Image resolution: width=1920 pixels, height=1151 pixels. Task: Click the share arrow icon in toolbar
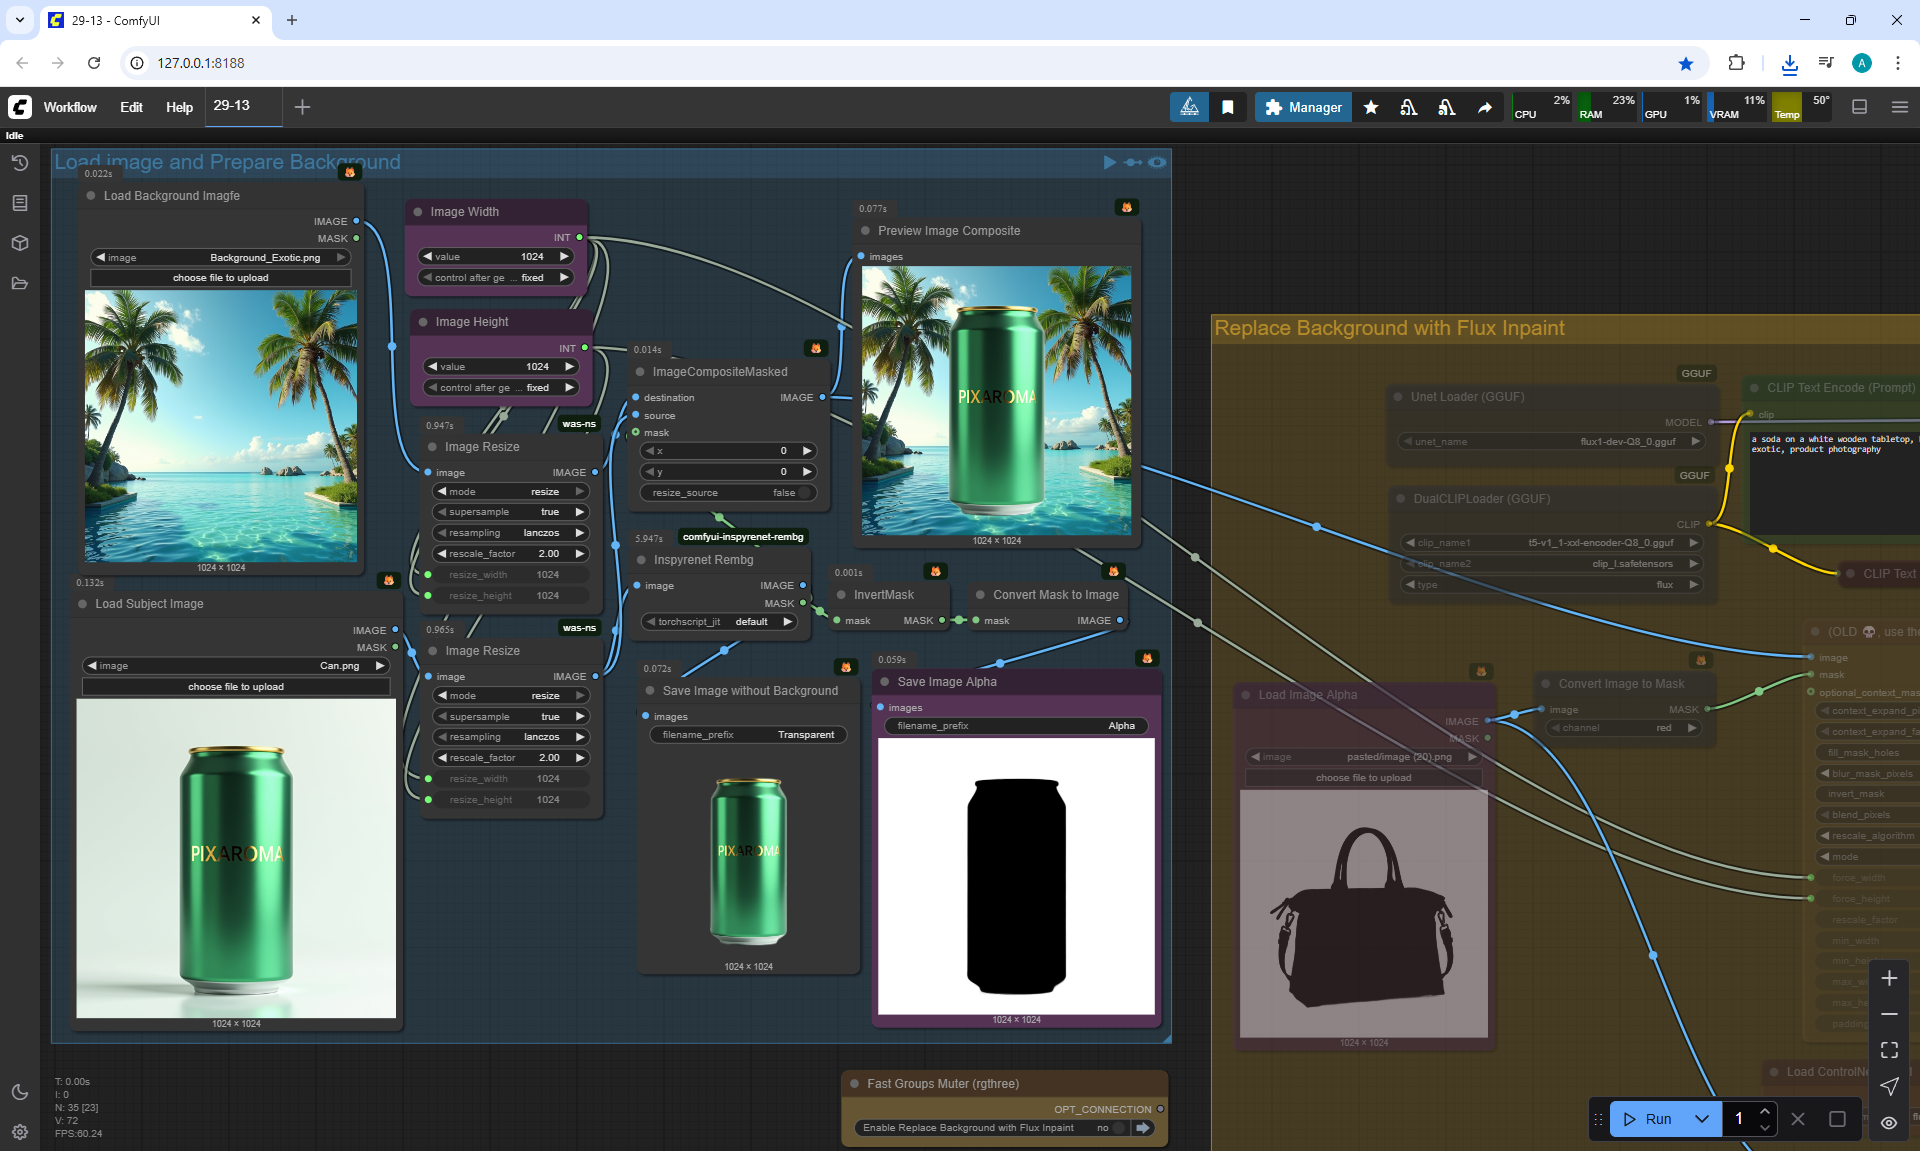pyautogui.click(x=1485, y=107)
